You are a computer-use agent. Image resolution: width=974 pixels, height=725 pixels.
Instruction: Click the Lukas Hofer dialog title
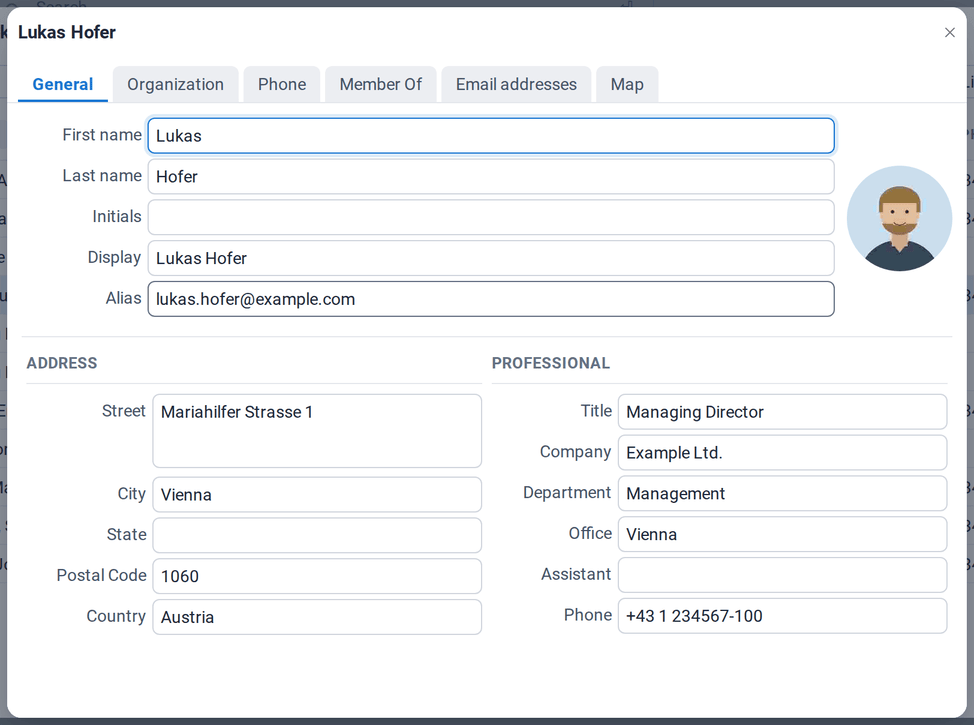67,32
